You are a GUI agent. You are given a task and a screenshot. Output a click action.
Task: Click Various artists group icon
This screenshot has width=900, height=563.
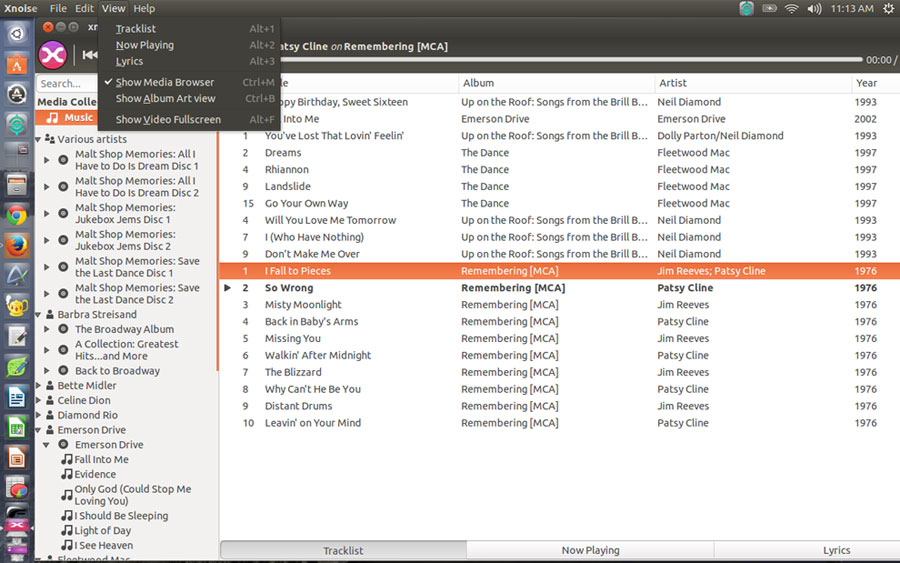click(x=50, y=139)
